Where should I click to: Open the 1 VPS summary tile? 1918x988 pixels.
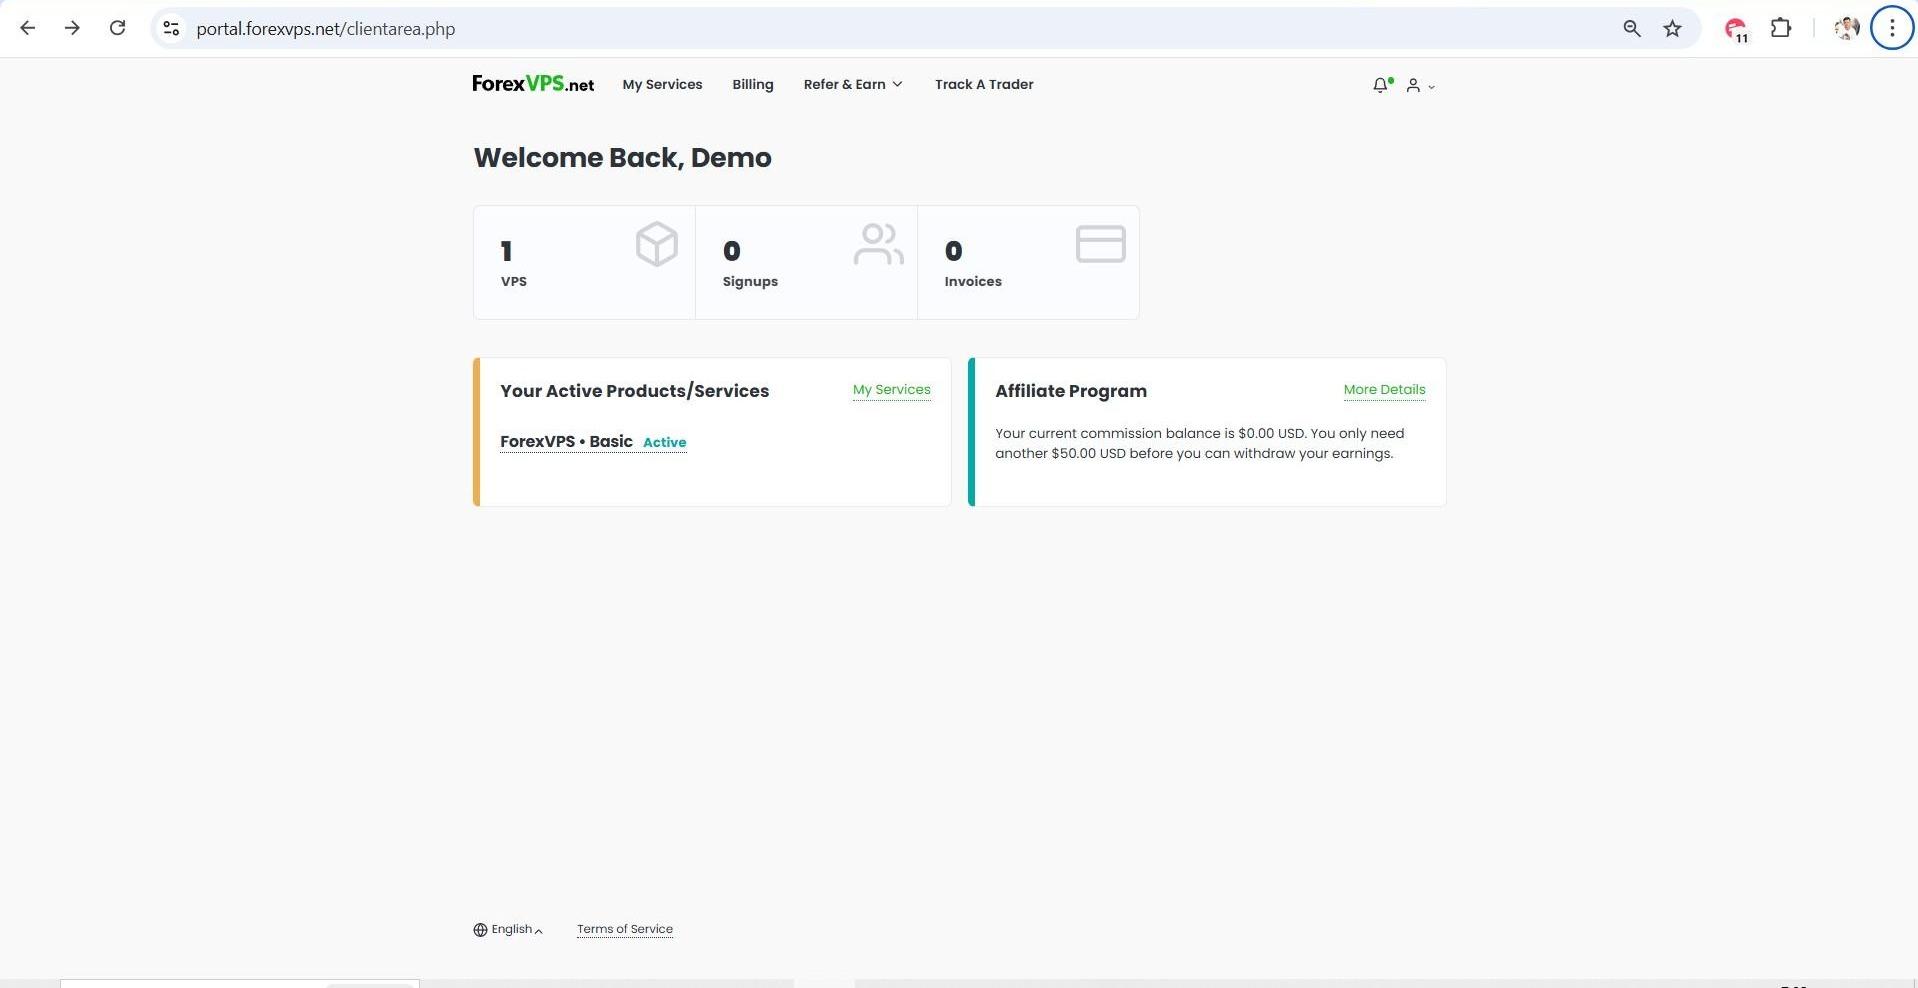[584, 262]
